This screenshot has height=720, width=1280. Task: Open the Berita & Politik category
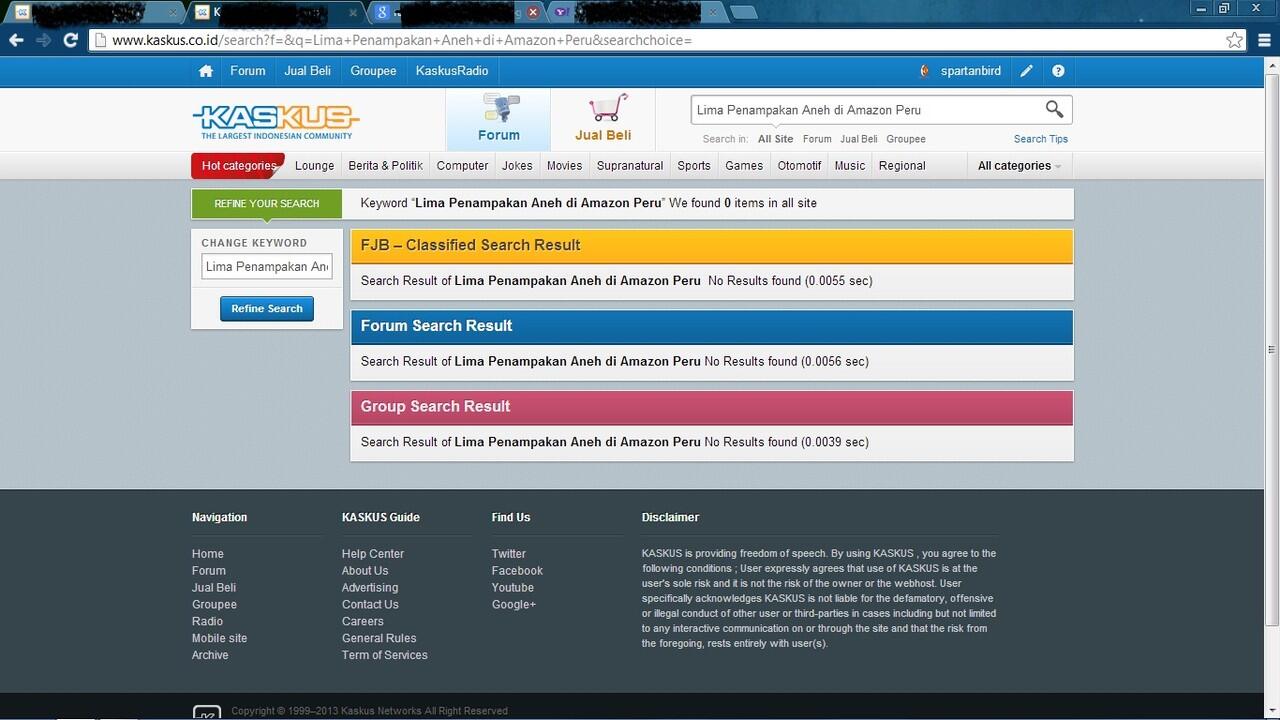pos(386,166)
